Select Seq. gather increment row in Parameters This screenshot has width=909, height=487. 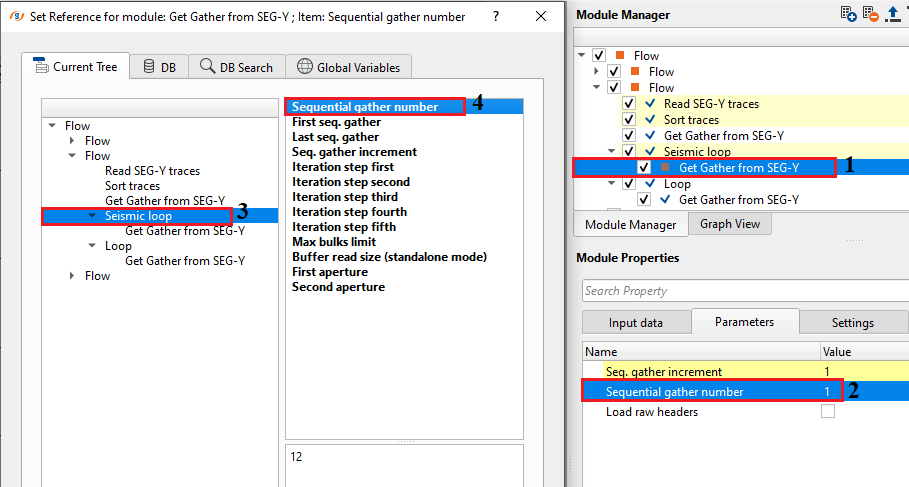point(746,372)
